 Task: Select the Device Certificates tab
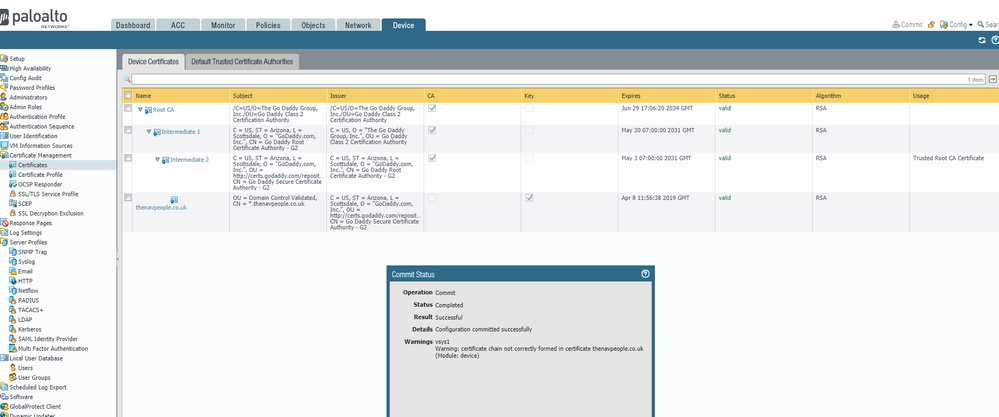click(153, 62)
